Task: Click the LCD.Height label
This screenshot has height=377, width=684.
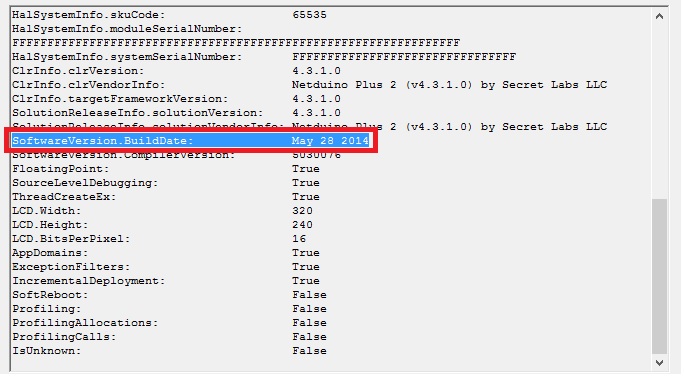Action: tap(50, 225)
